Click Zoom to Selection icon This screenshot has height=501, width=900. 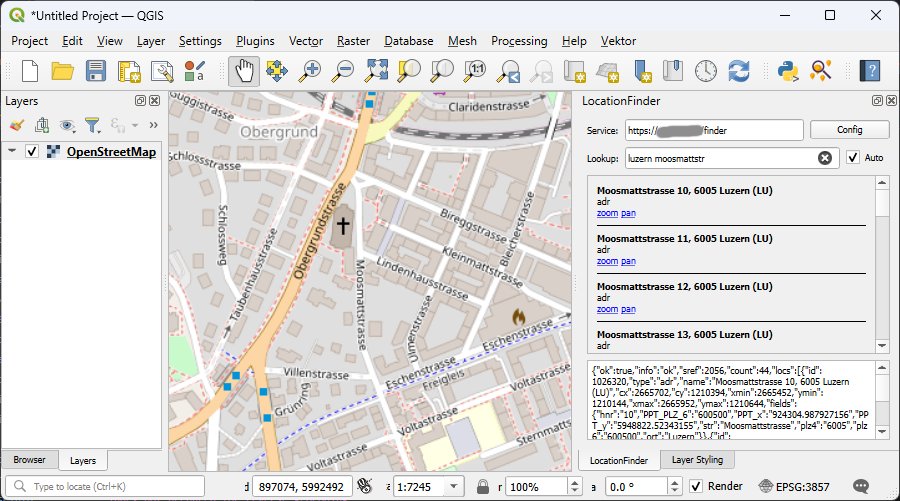click(x=409, y=71)
